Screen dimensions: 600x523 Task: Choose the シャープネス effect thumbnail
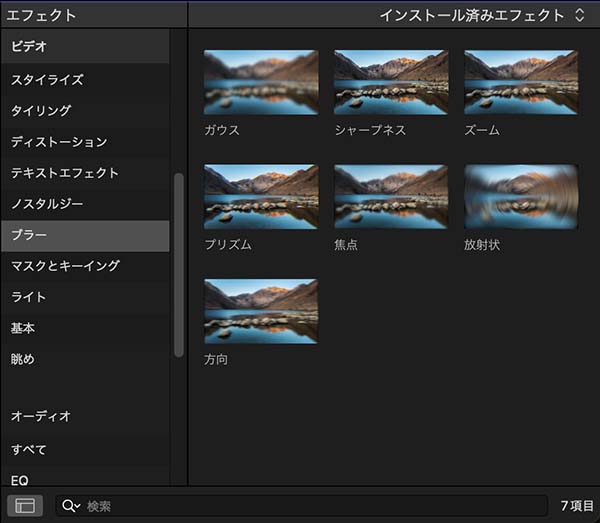(x=391, y=82)
